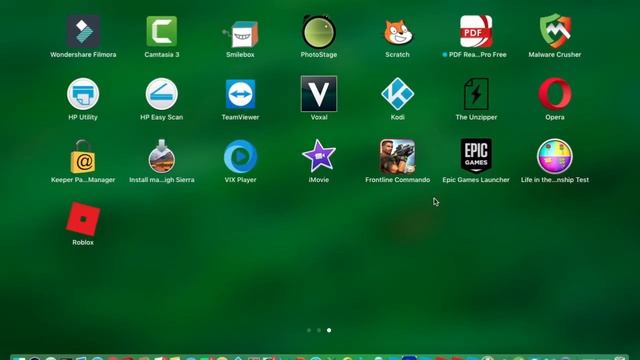Open Epic Games Launcher

(x=476, y=156)
